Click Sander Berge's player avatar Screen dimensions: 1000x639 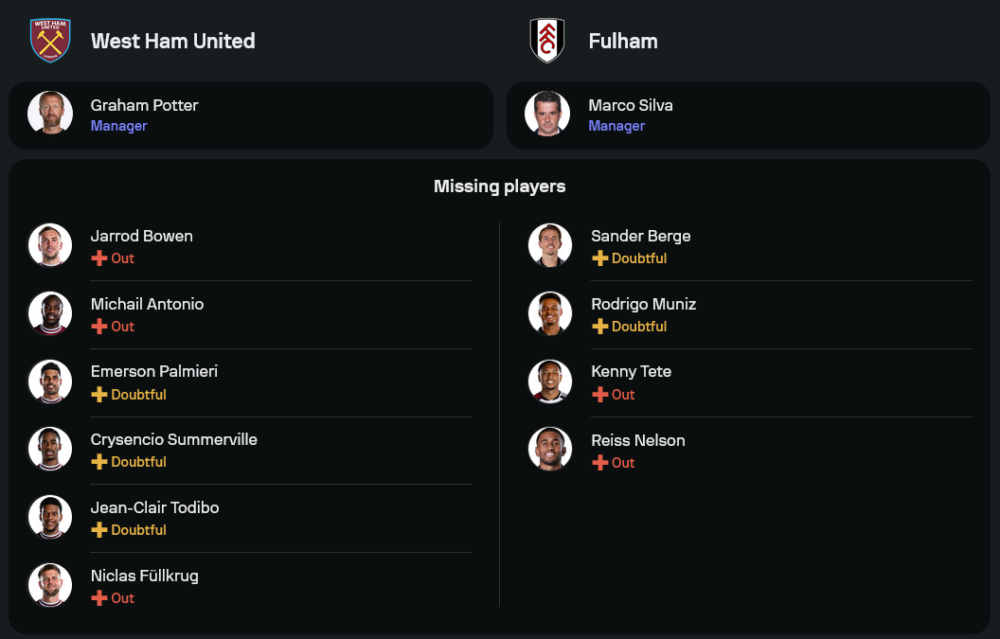coord(550,246)
